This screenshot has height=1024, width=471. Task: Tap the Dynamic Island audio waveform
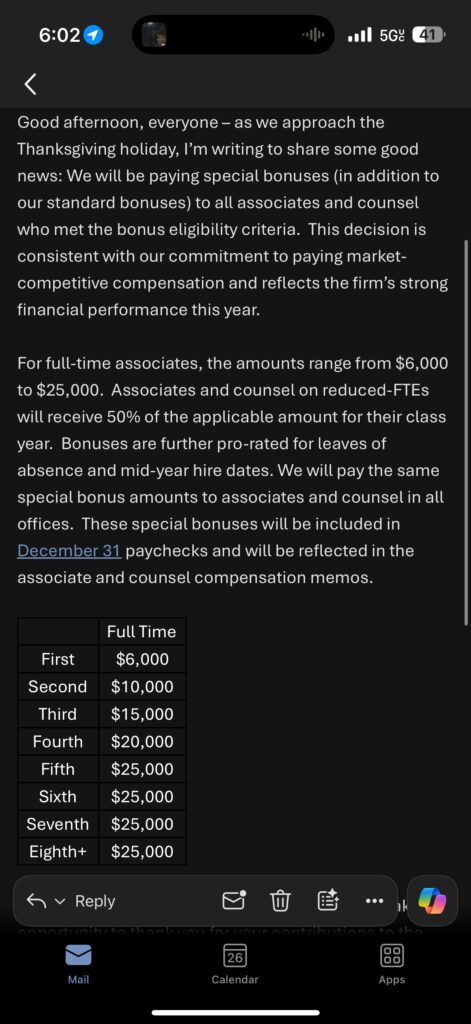pyautogui.click(x=313, y=35)
